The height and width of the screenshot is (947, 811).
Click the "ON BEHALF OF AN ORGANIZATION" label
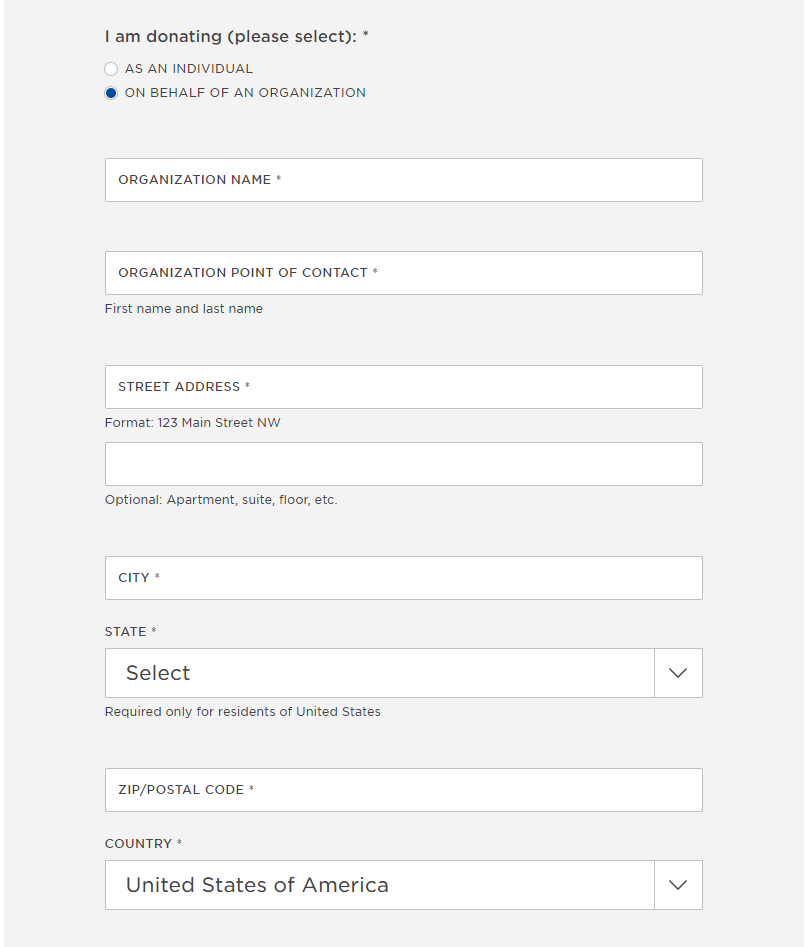tap(245, 93)
